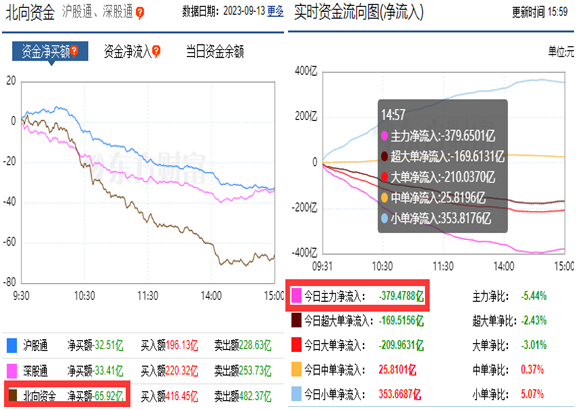The image size is (577, 410).
Task: Click help icon beside 沪股通、深股通 title
Action: [140, 13]
